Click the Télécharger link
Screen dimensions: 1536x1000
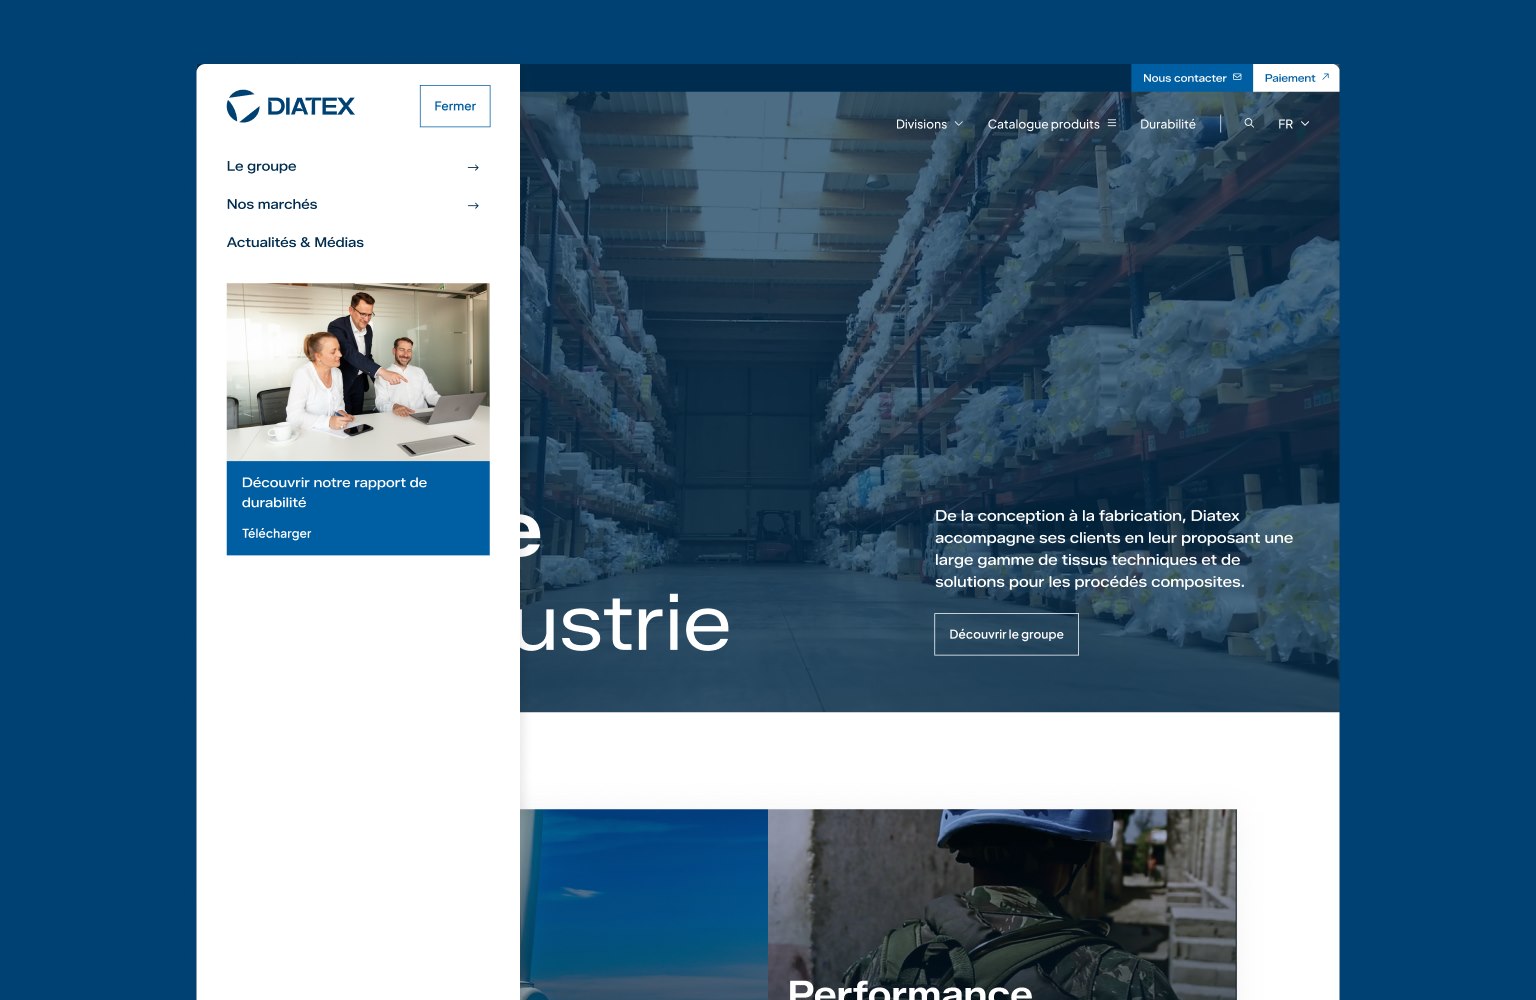pyautogui.click(x=276, y=534)
